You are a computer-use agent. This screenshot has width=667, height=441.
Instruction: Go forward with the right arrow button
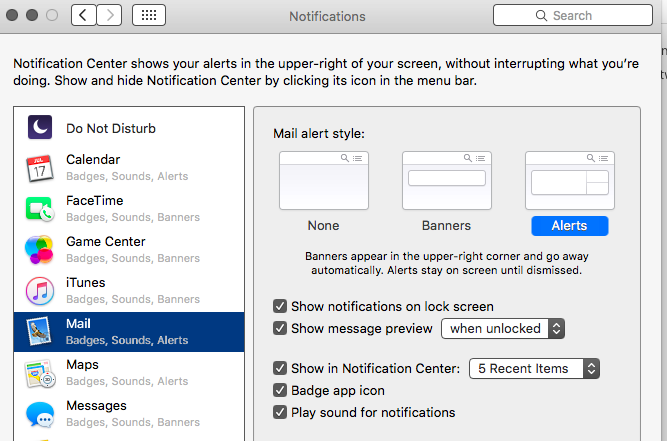click(x=109, y=16)
